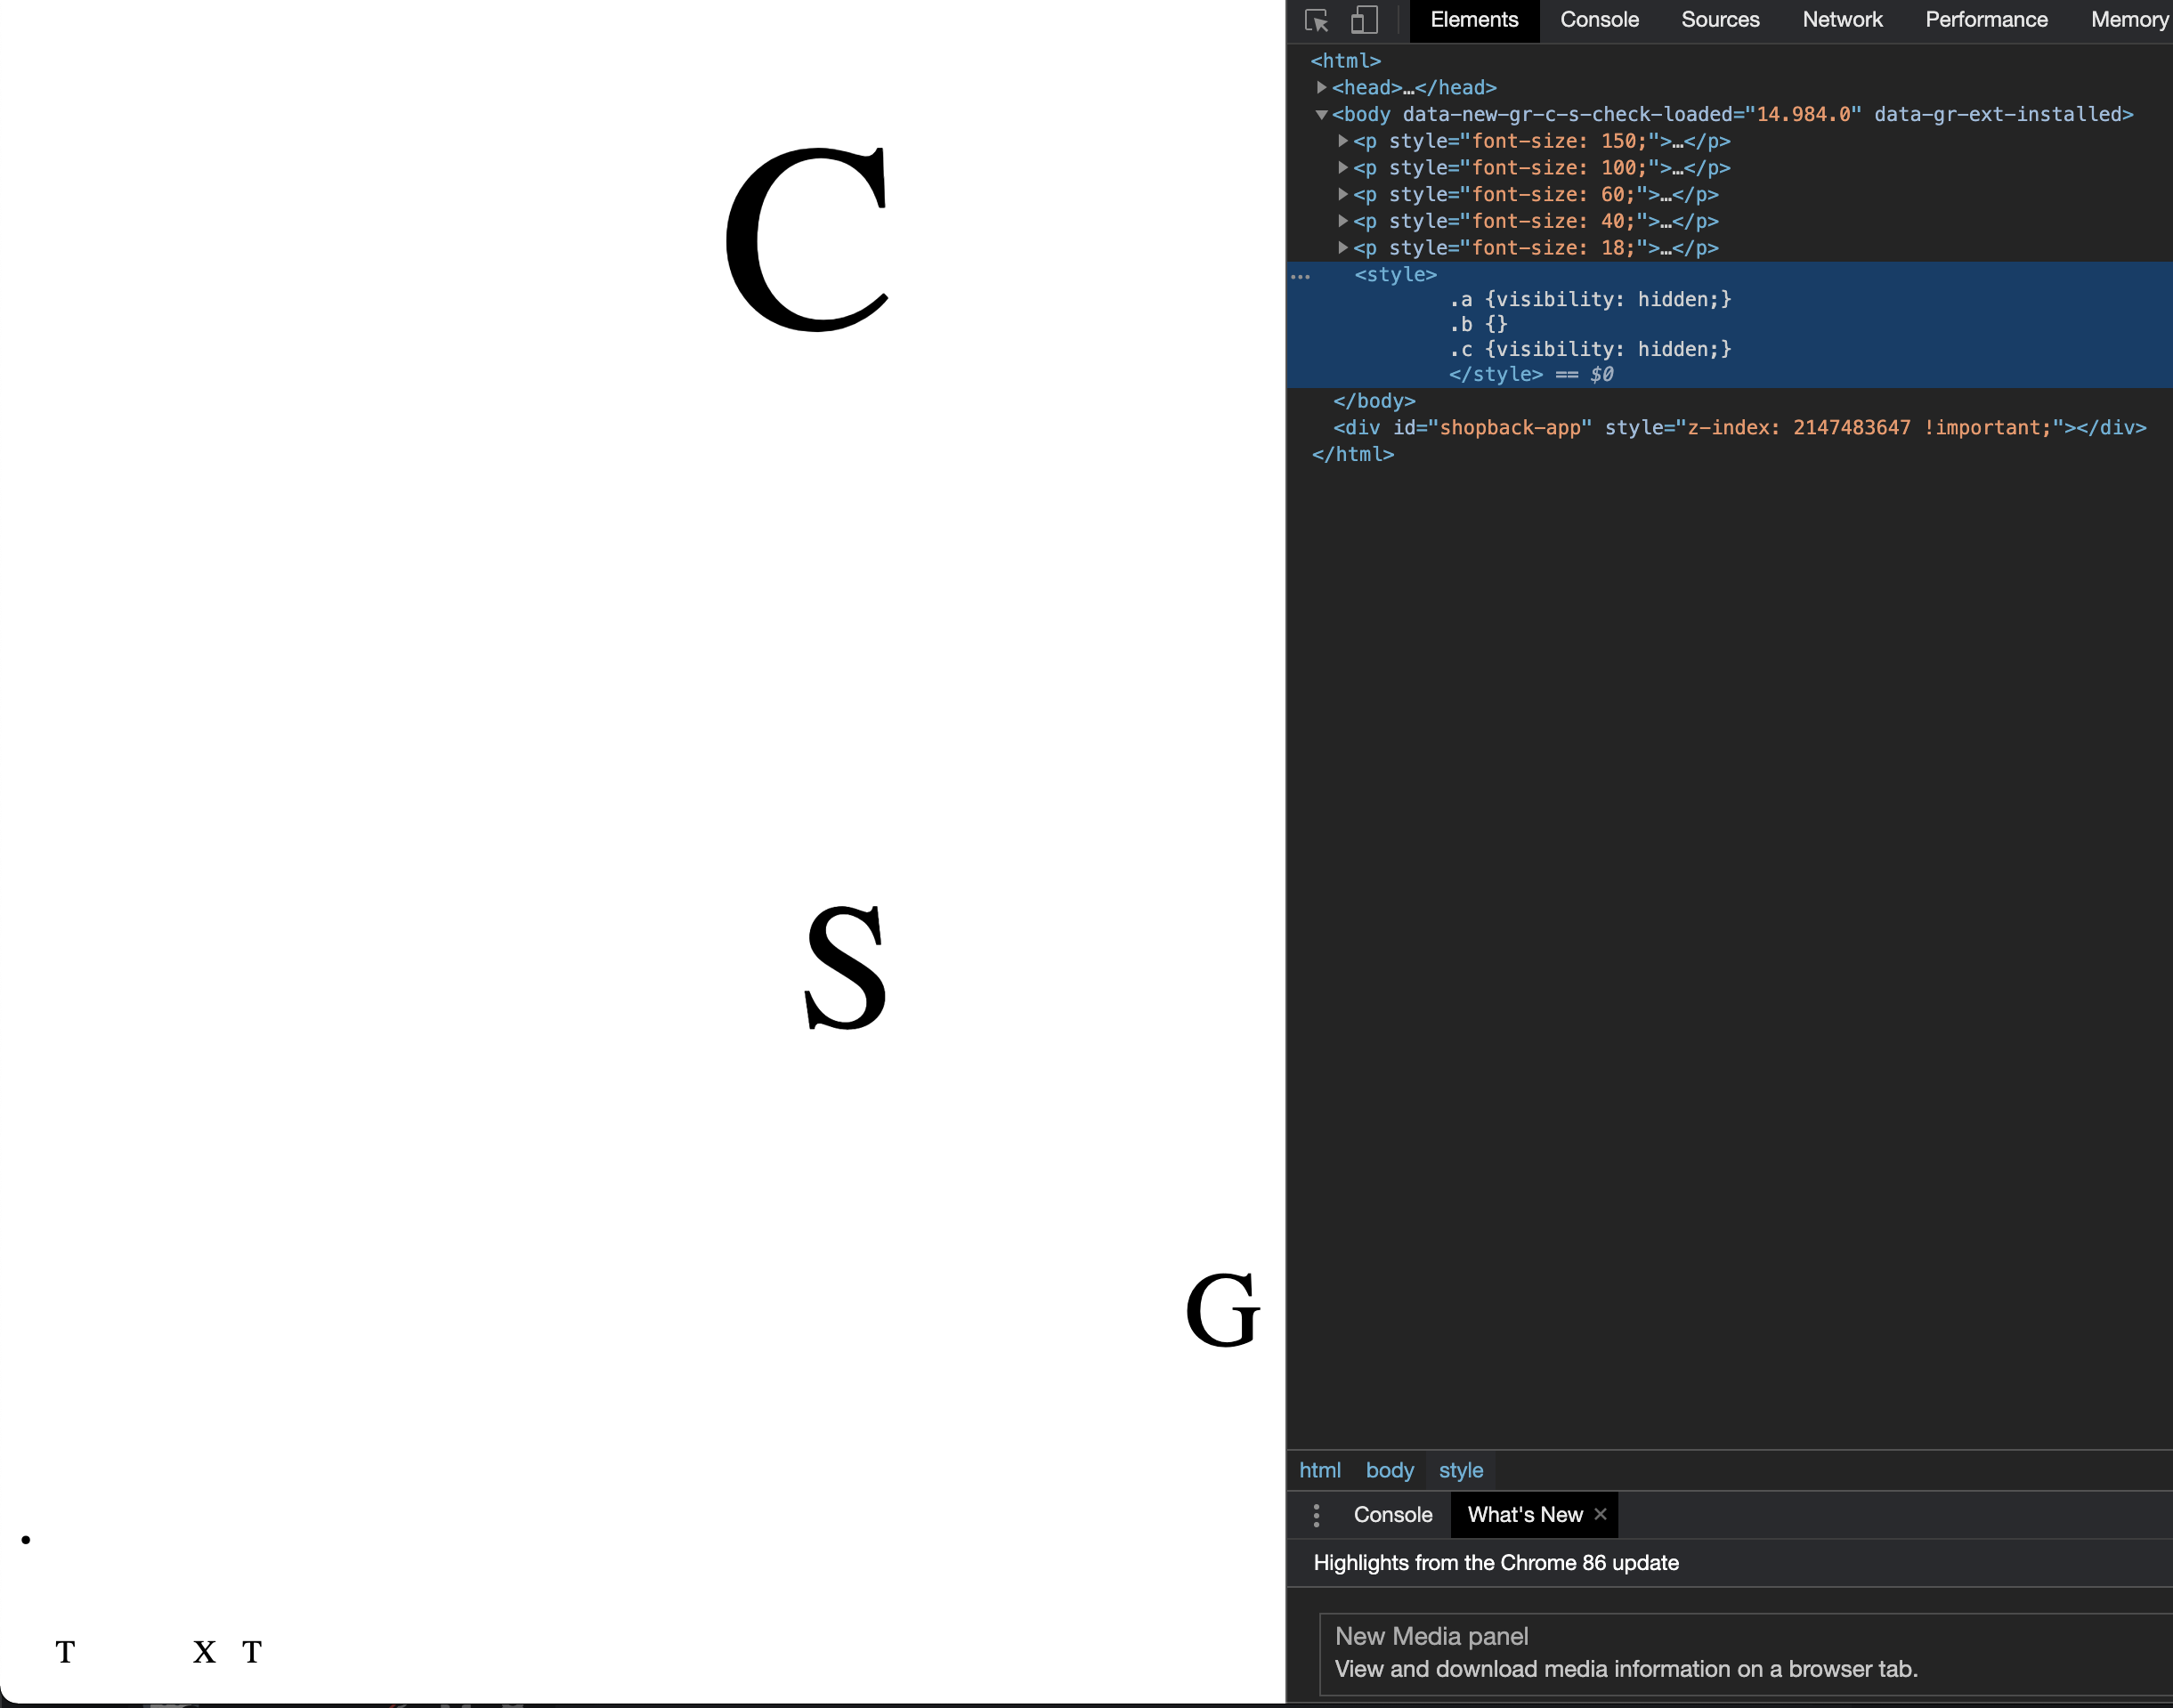Expand the paragraph with font-size 60
Image resolution: width=2173 pixels, height=1708 pixels.
click(x=1343, y=194)
